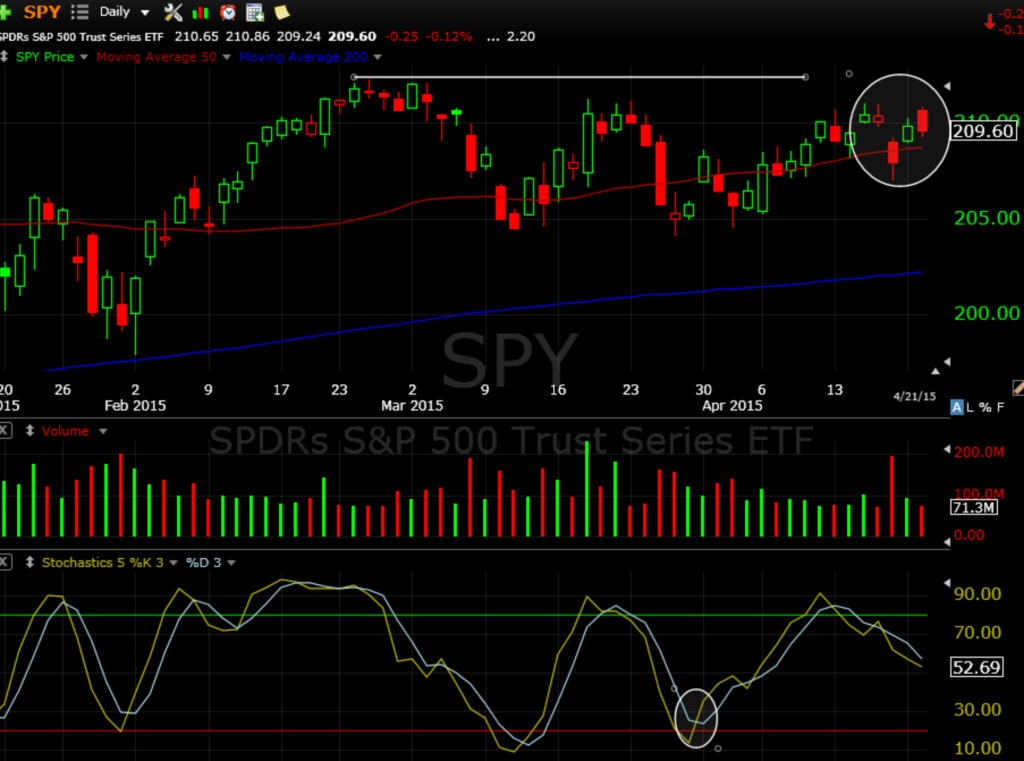Click the 205.00 price scale label
1024x761 pixels.
(x=987, y=218)
